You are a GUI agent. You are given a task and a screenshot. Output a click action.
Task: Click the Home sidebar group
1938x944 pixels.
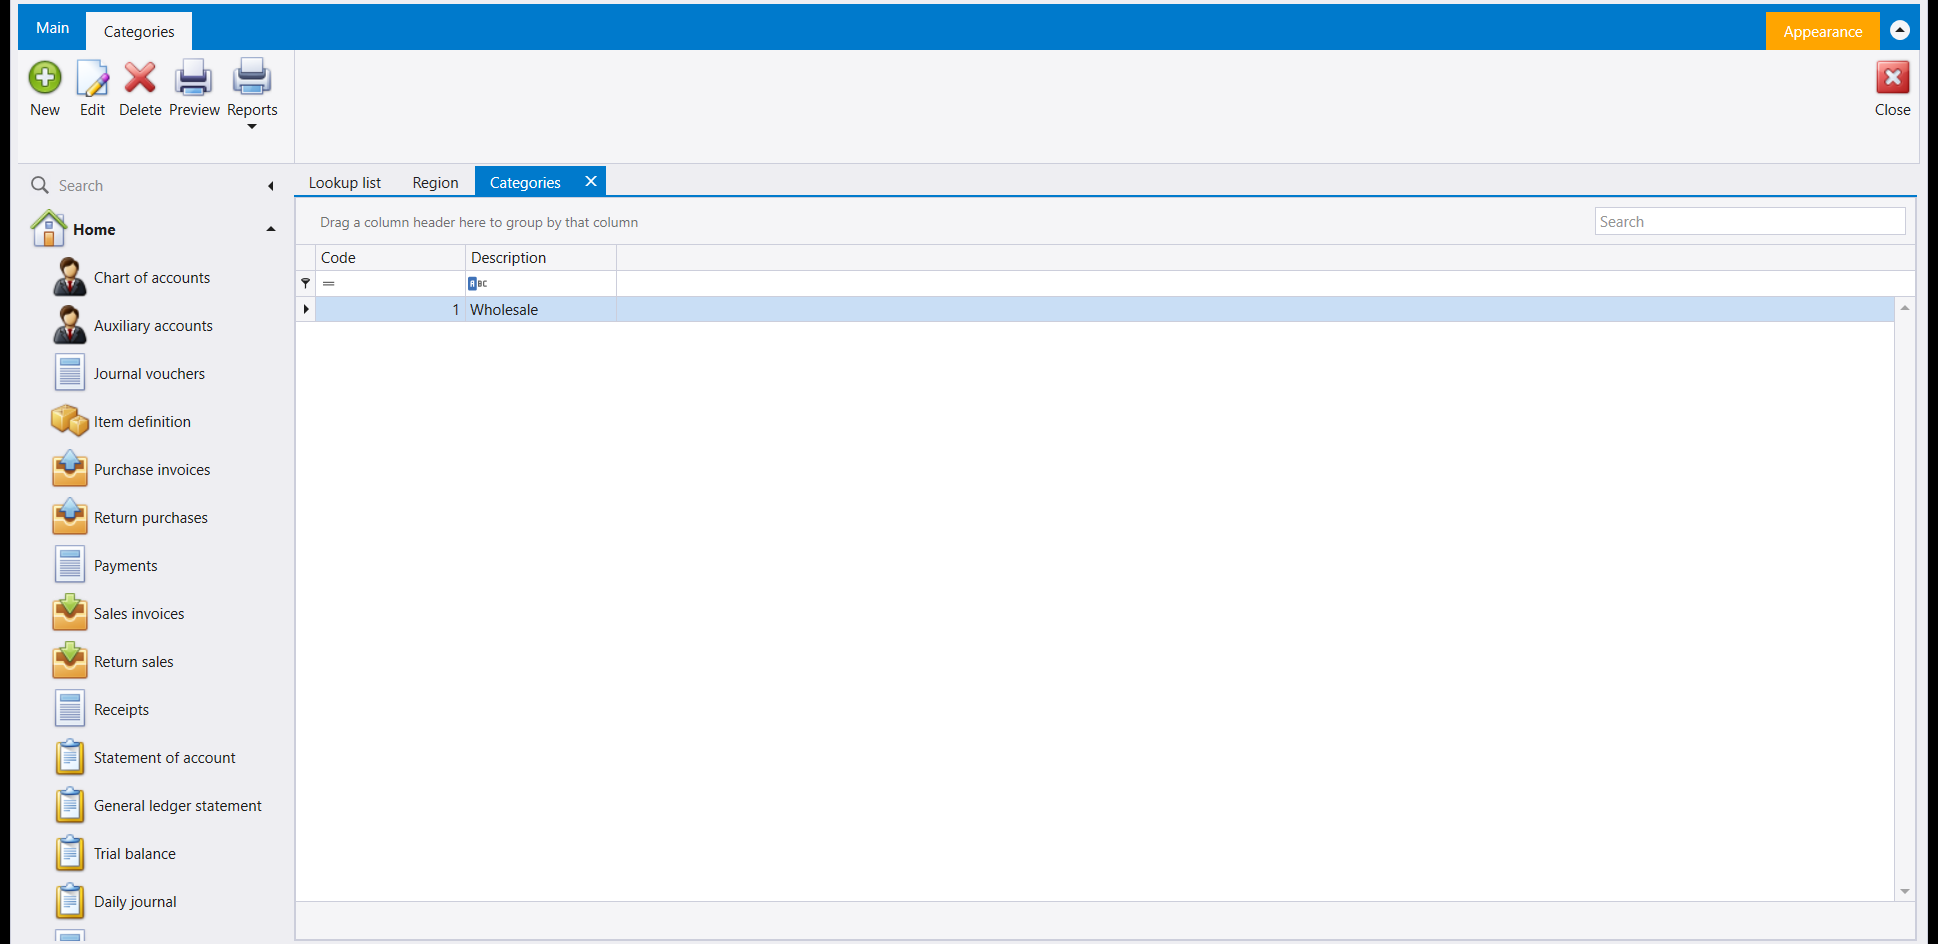point(152,229)
